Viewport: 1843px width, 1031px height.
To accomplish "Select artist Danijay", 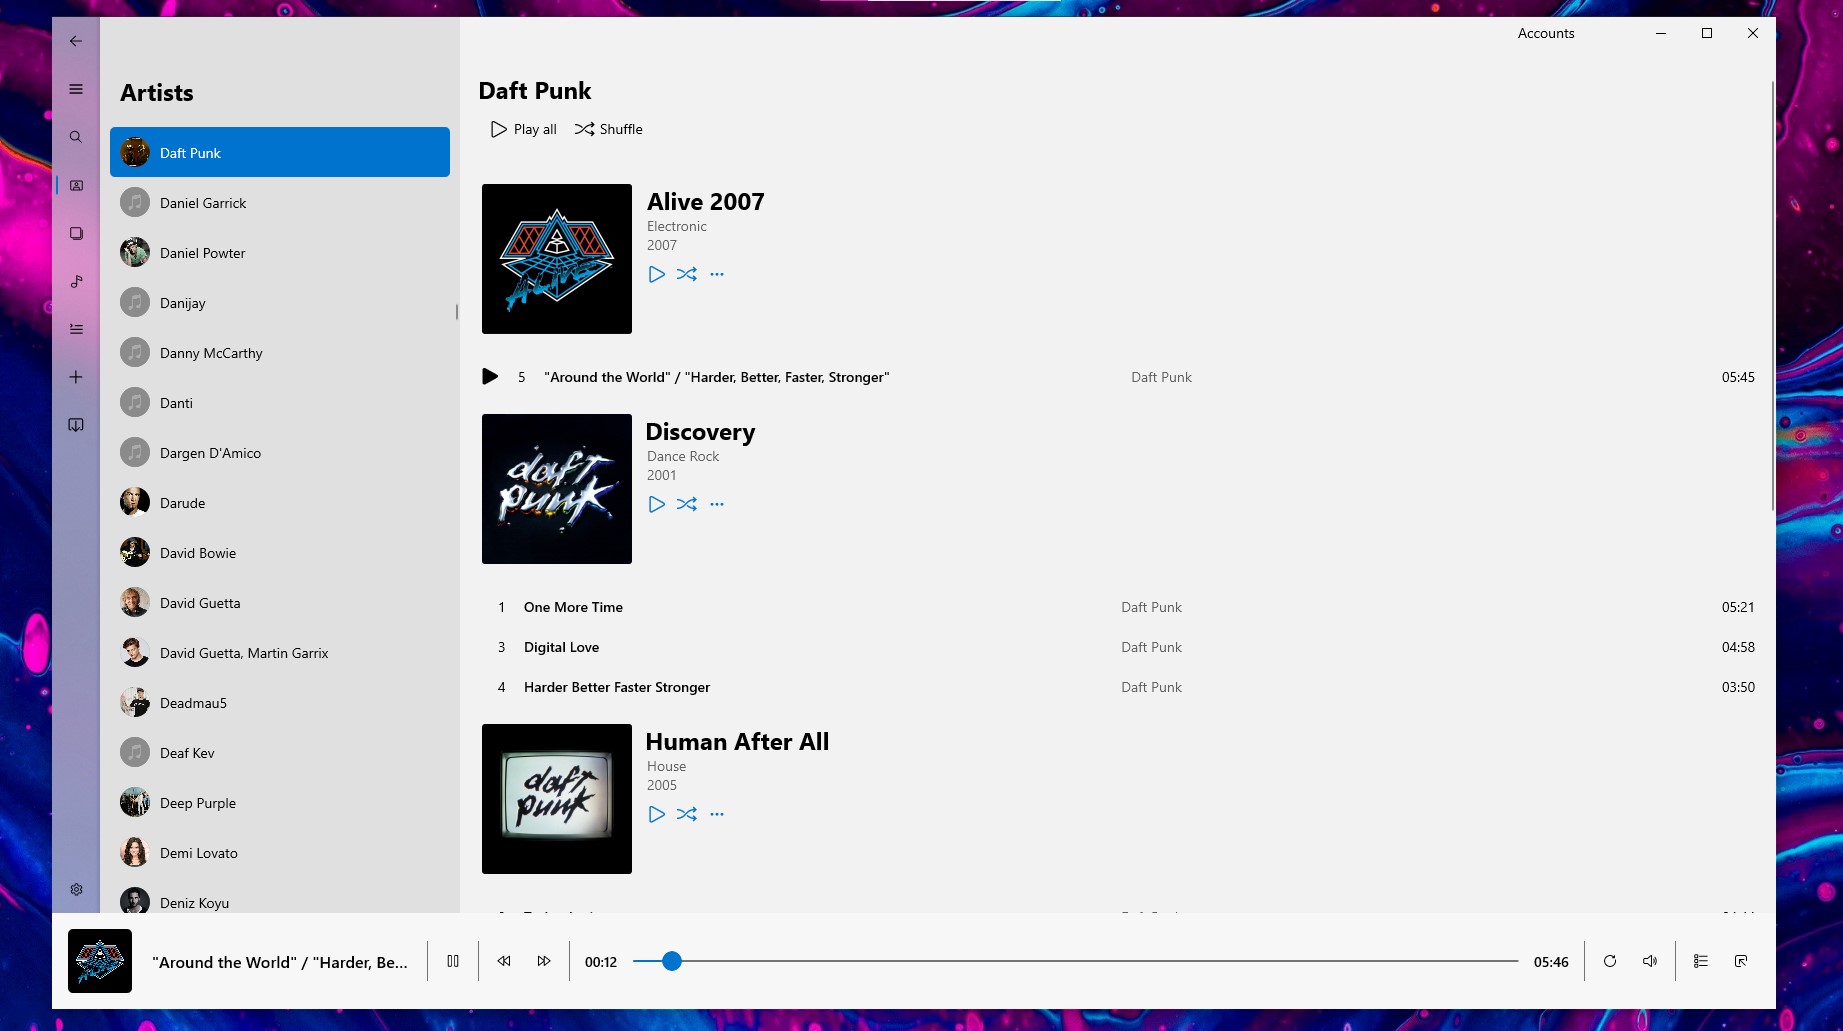I will (280, 302).
